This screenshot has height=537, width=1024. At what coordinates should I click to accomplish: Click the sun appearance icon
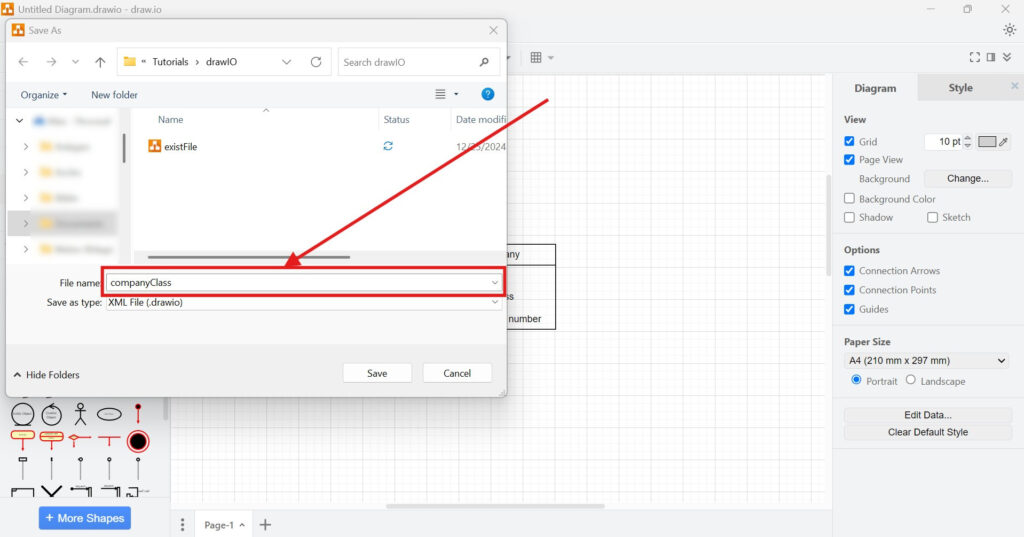[x=1009, y=30]
